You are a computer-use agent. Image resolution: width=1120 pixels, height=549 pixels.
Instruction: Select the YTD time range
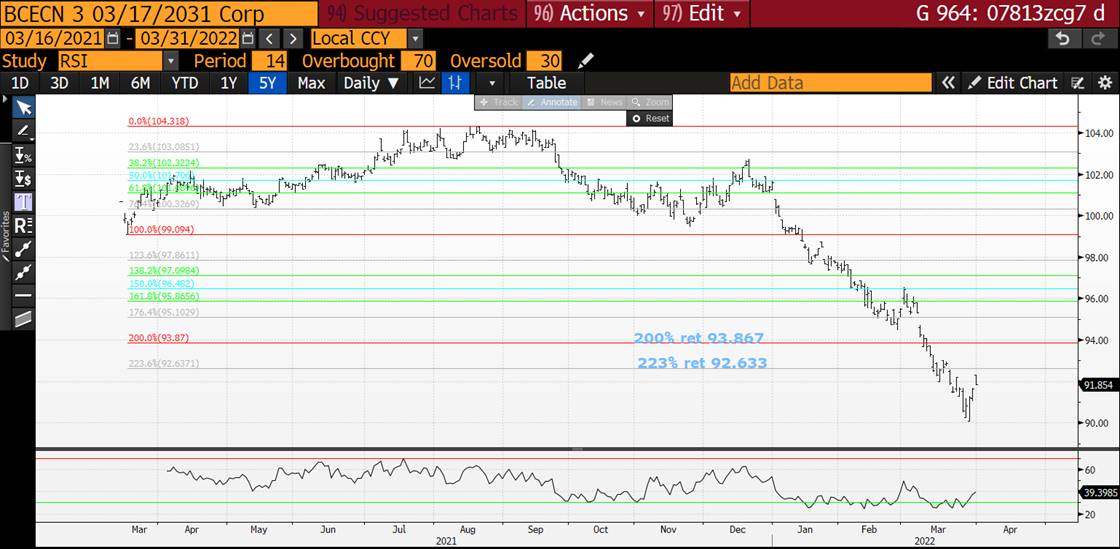pyautogui.click(x=185, y=83)
